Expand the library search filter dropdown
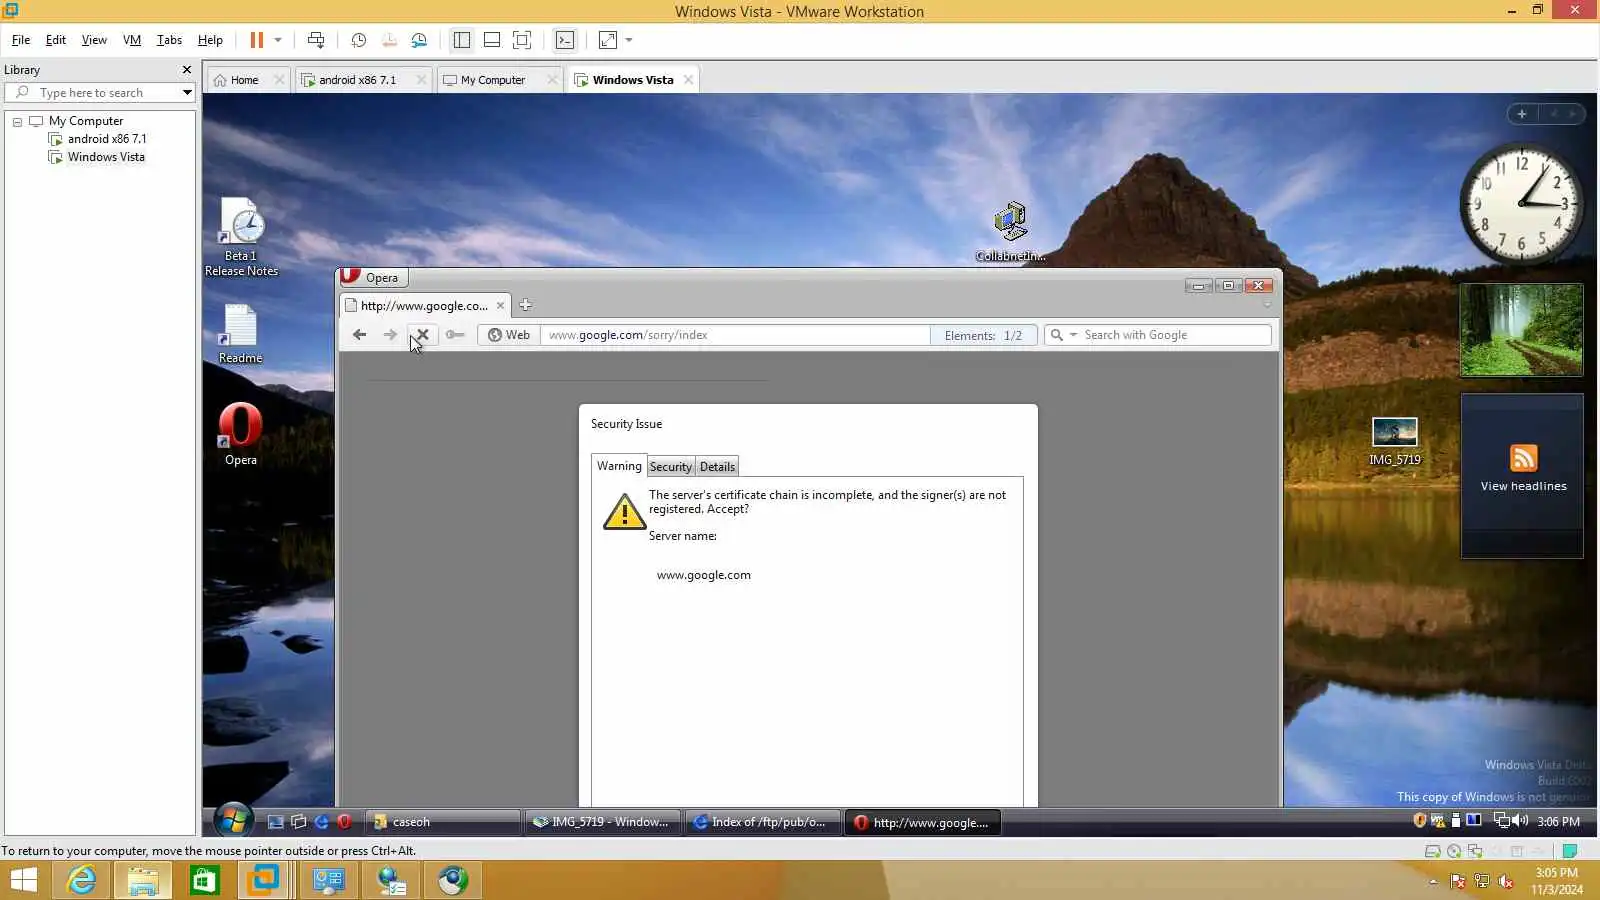The image size is (1600, 900). pyautogui.click(x=187, y=93)
